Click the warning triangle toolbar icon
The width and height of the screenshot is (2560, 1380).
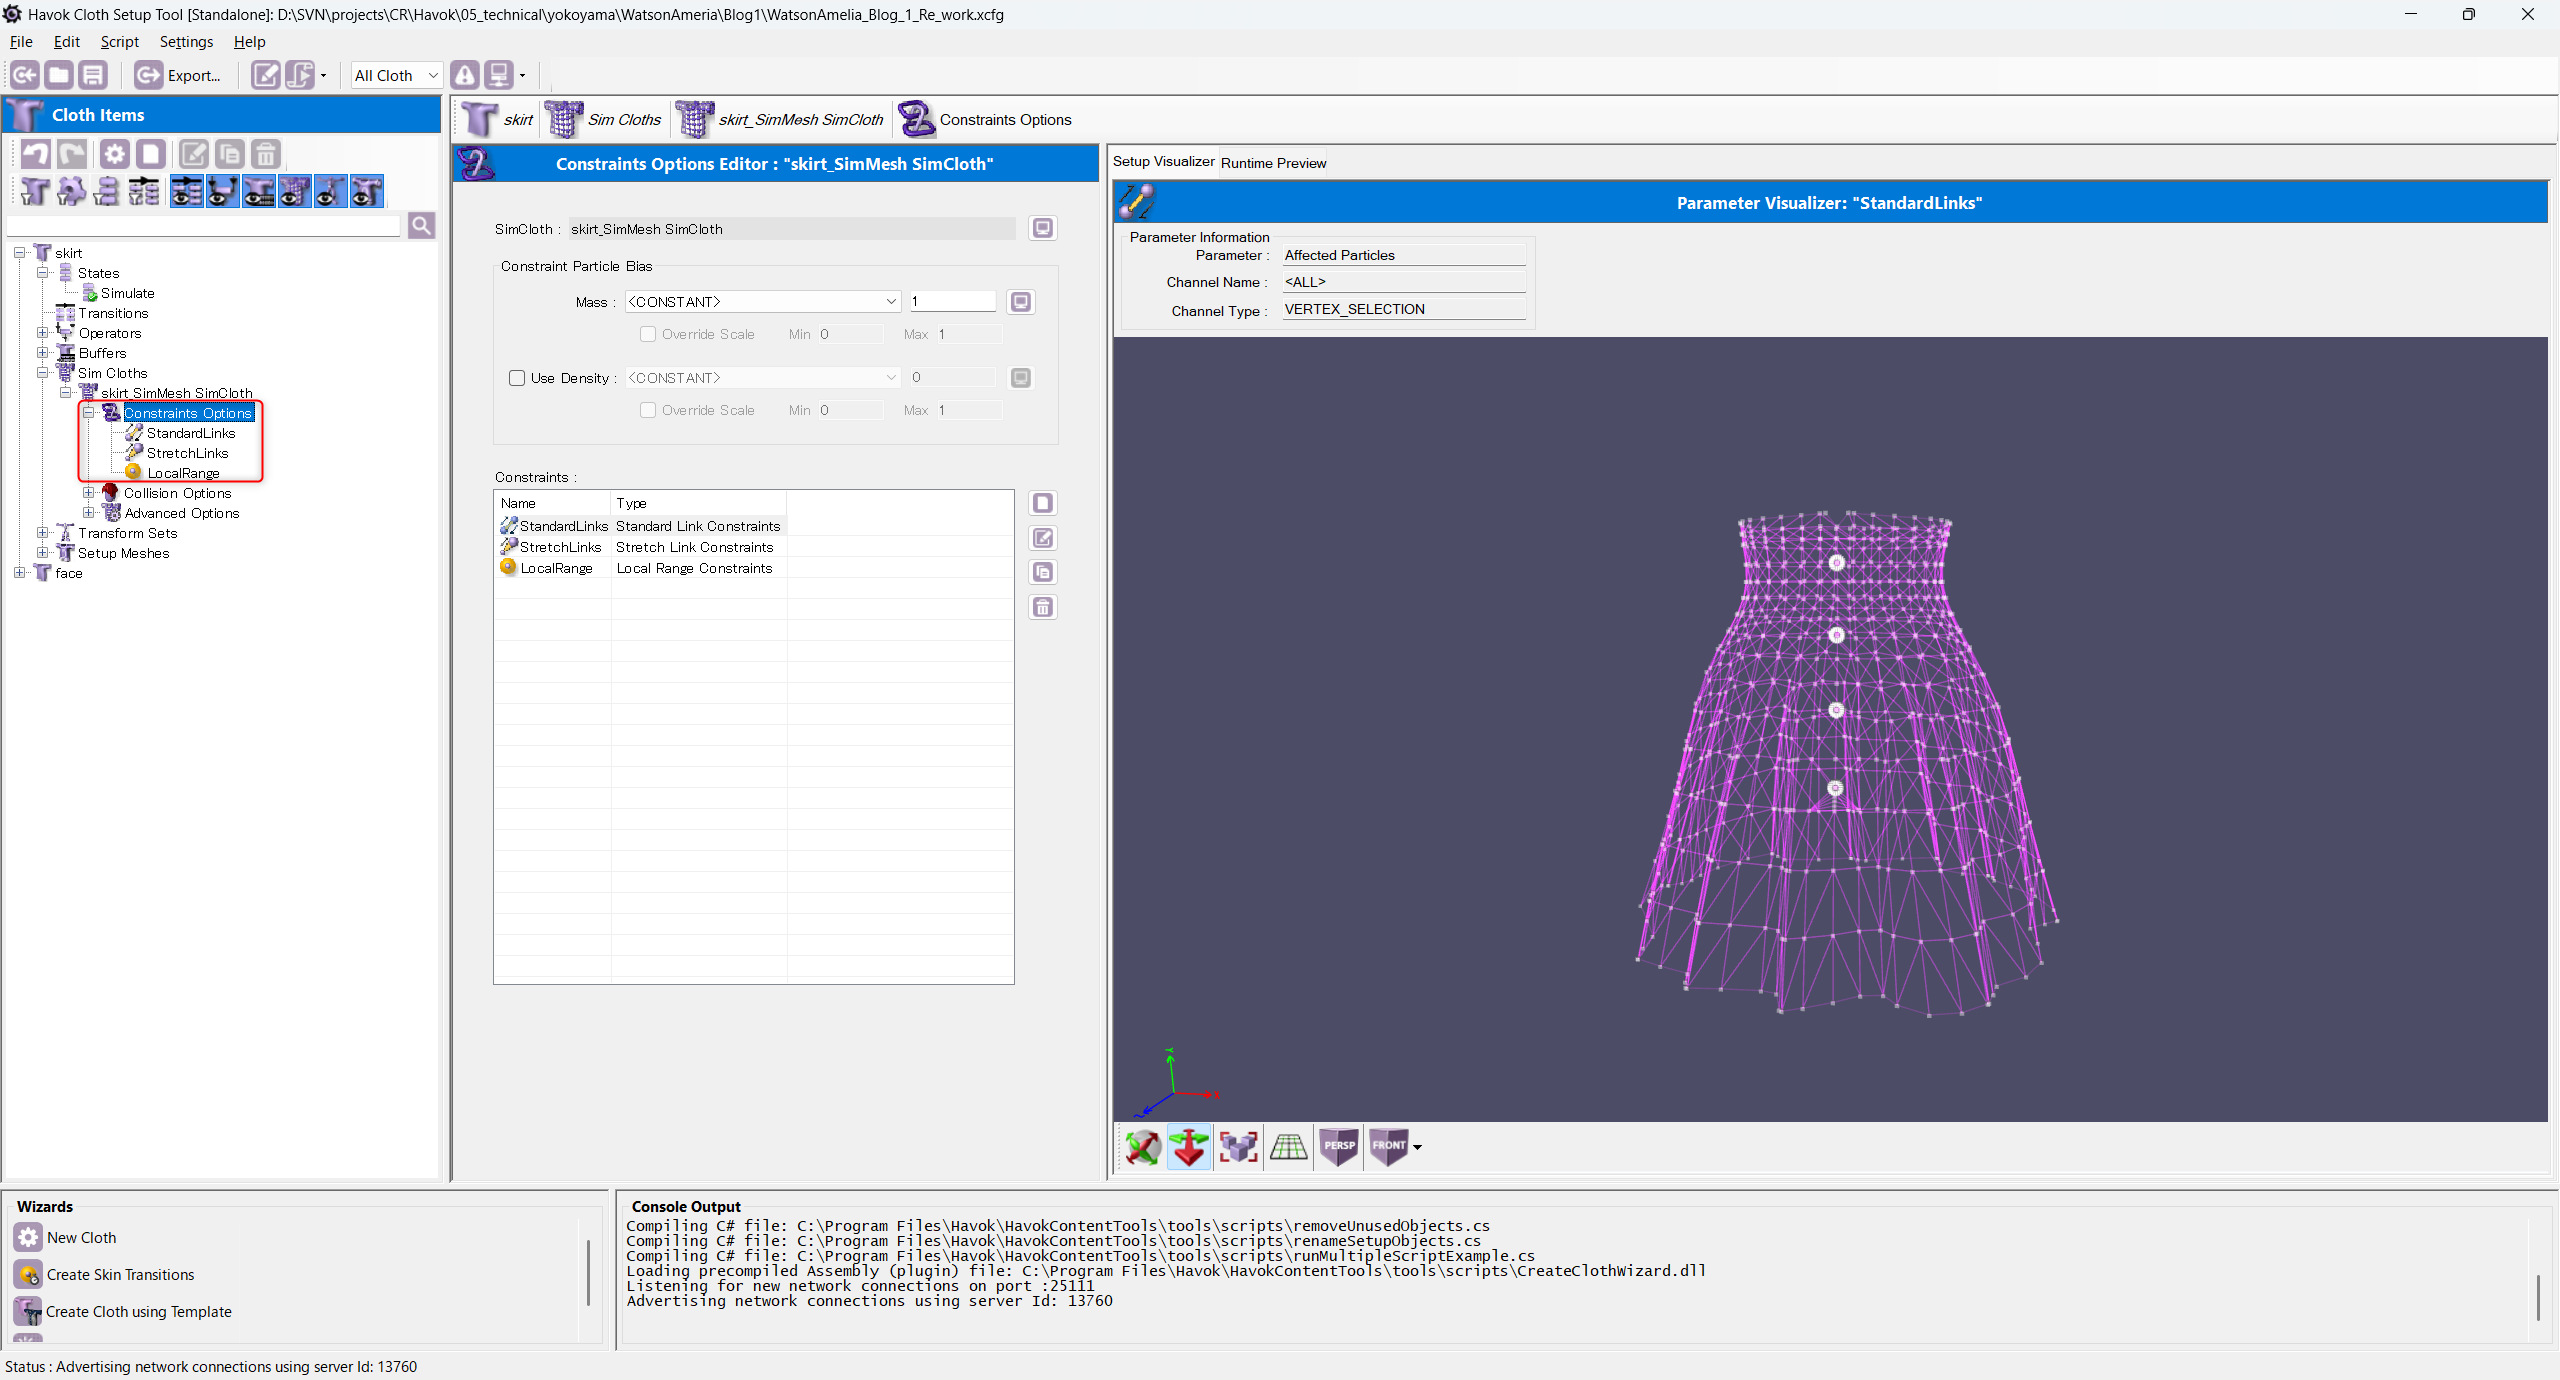465,75
